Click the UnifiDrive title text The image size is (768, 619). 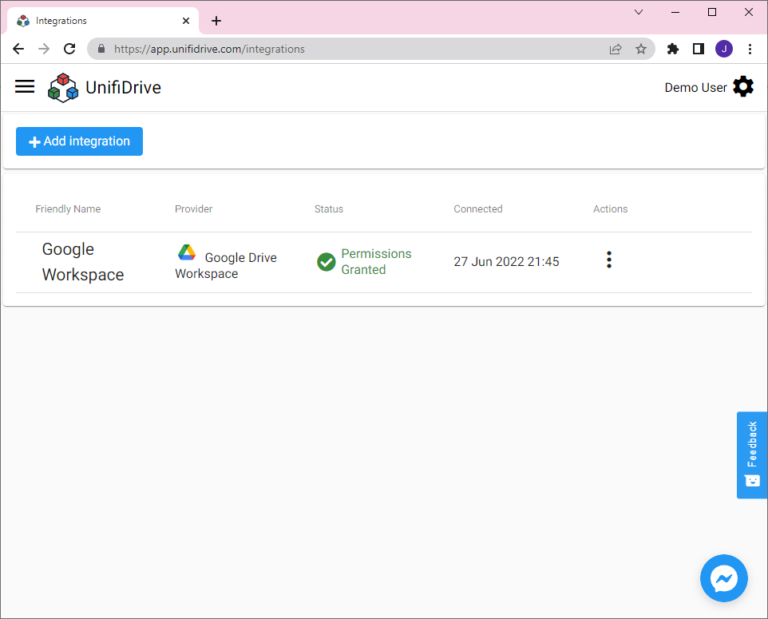[123, 87]
